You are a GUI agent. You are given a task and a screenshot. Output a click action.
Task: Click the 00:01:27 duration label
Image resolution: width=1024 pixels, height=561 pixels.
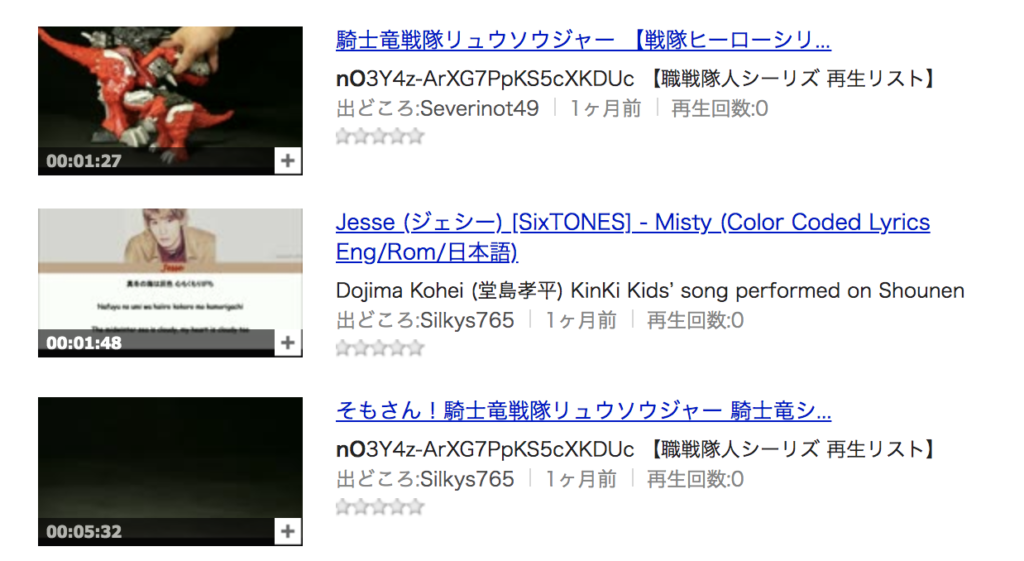pos(84,161)
